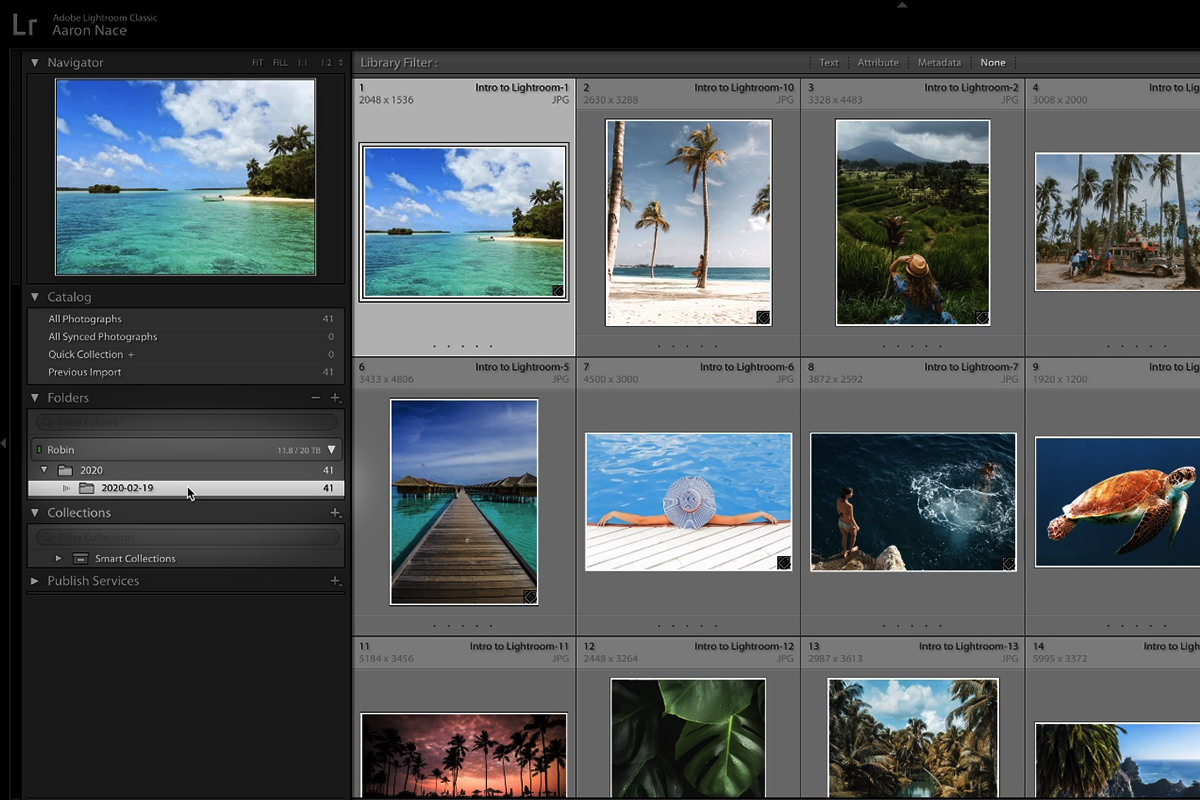Expand the Publish Services panel
This screenshot has width=1200, height=800.
(35, 581)
